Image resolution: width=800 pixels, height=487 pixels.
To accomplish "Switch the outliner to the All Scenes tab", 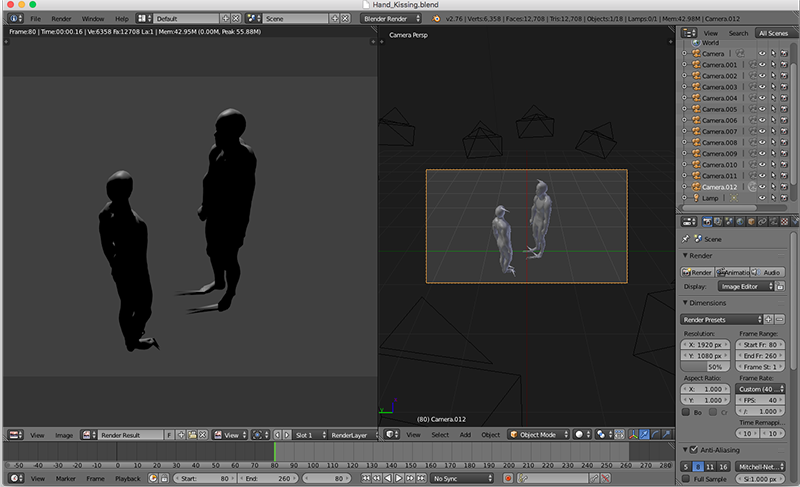I will (x=773, y=33).
